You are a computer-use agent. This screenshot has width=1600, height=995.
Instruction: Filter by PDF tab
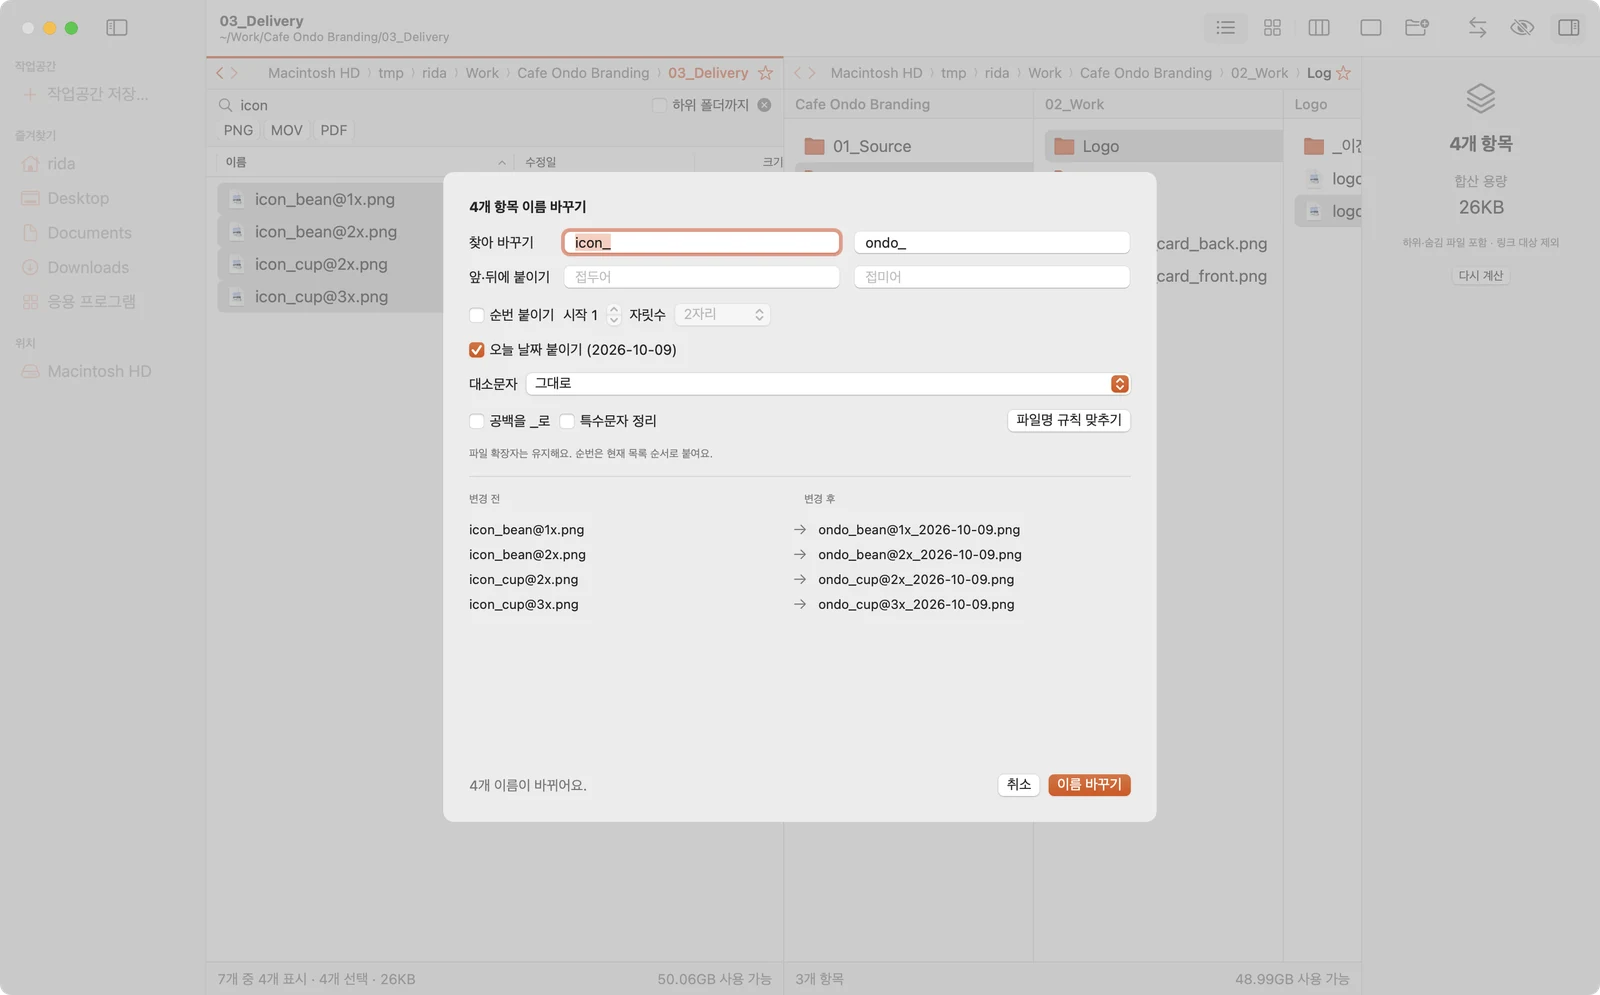[x=334, y=130]
